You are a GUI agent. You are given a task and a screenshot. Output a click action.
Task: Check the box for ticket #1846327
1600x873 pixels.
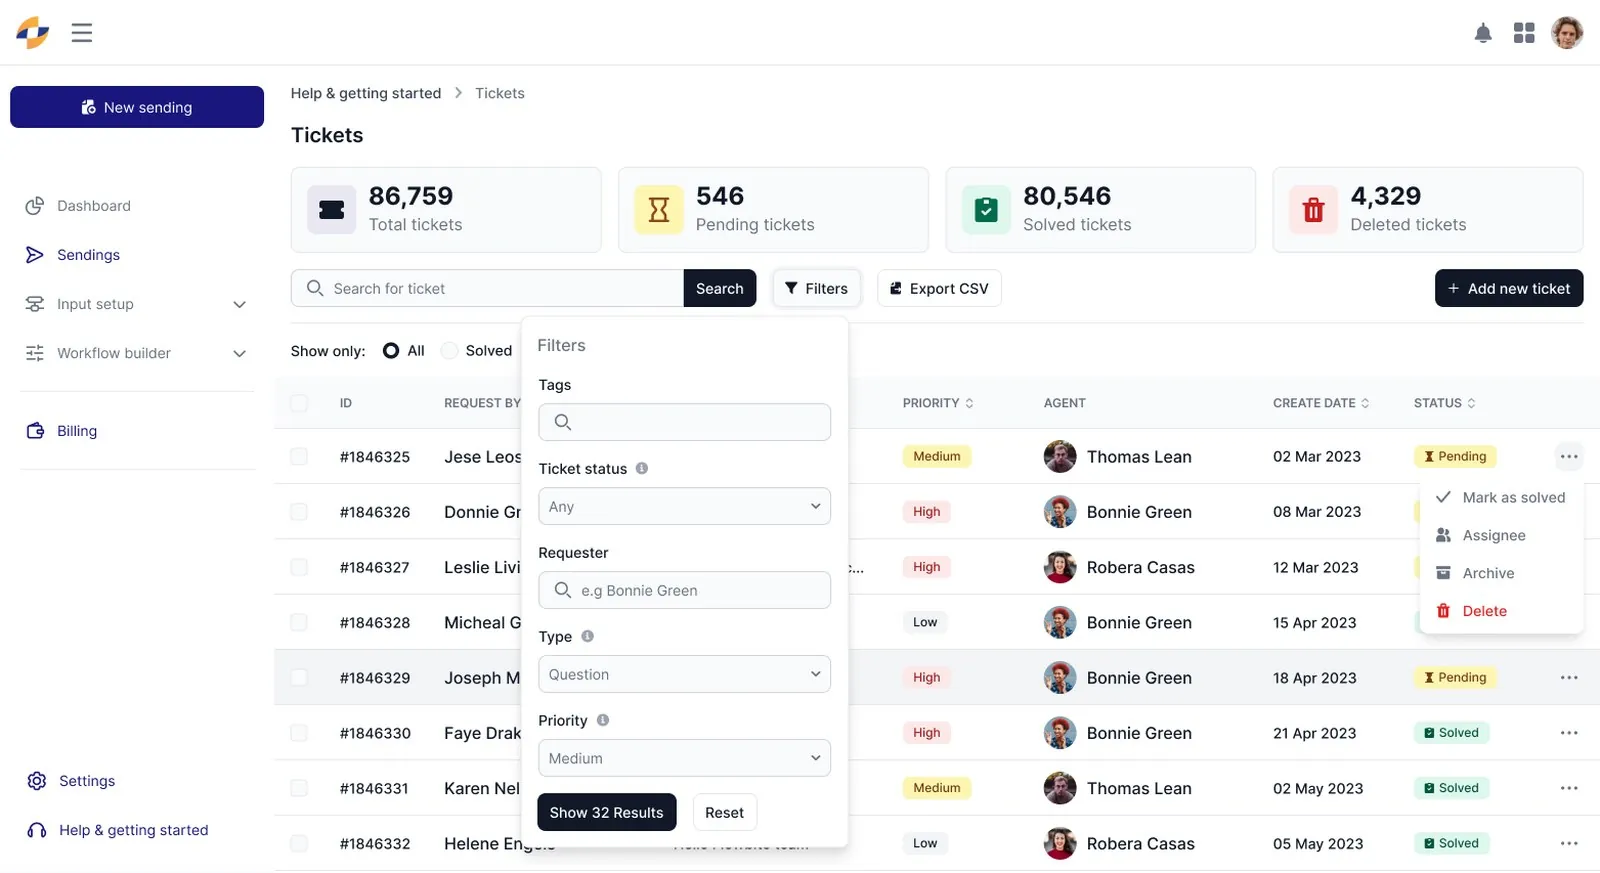click(x=299, y=567)
